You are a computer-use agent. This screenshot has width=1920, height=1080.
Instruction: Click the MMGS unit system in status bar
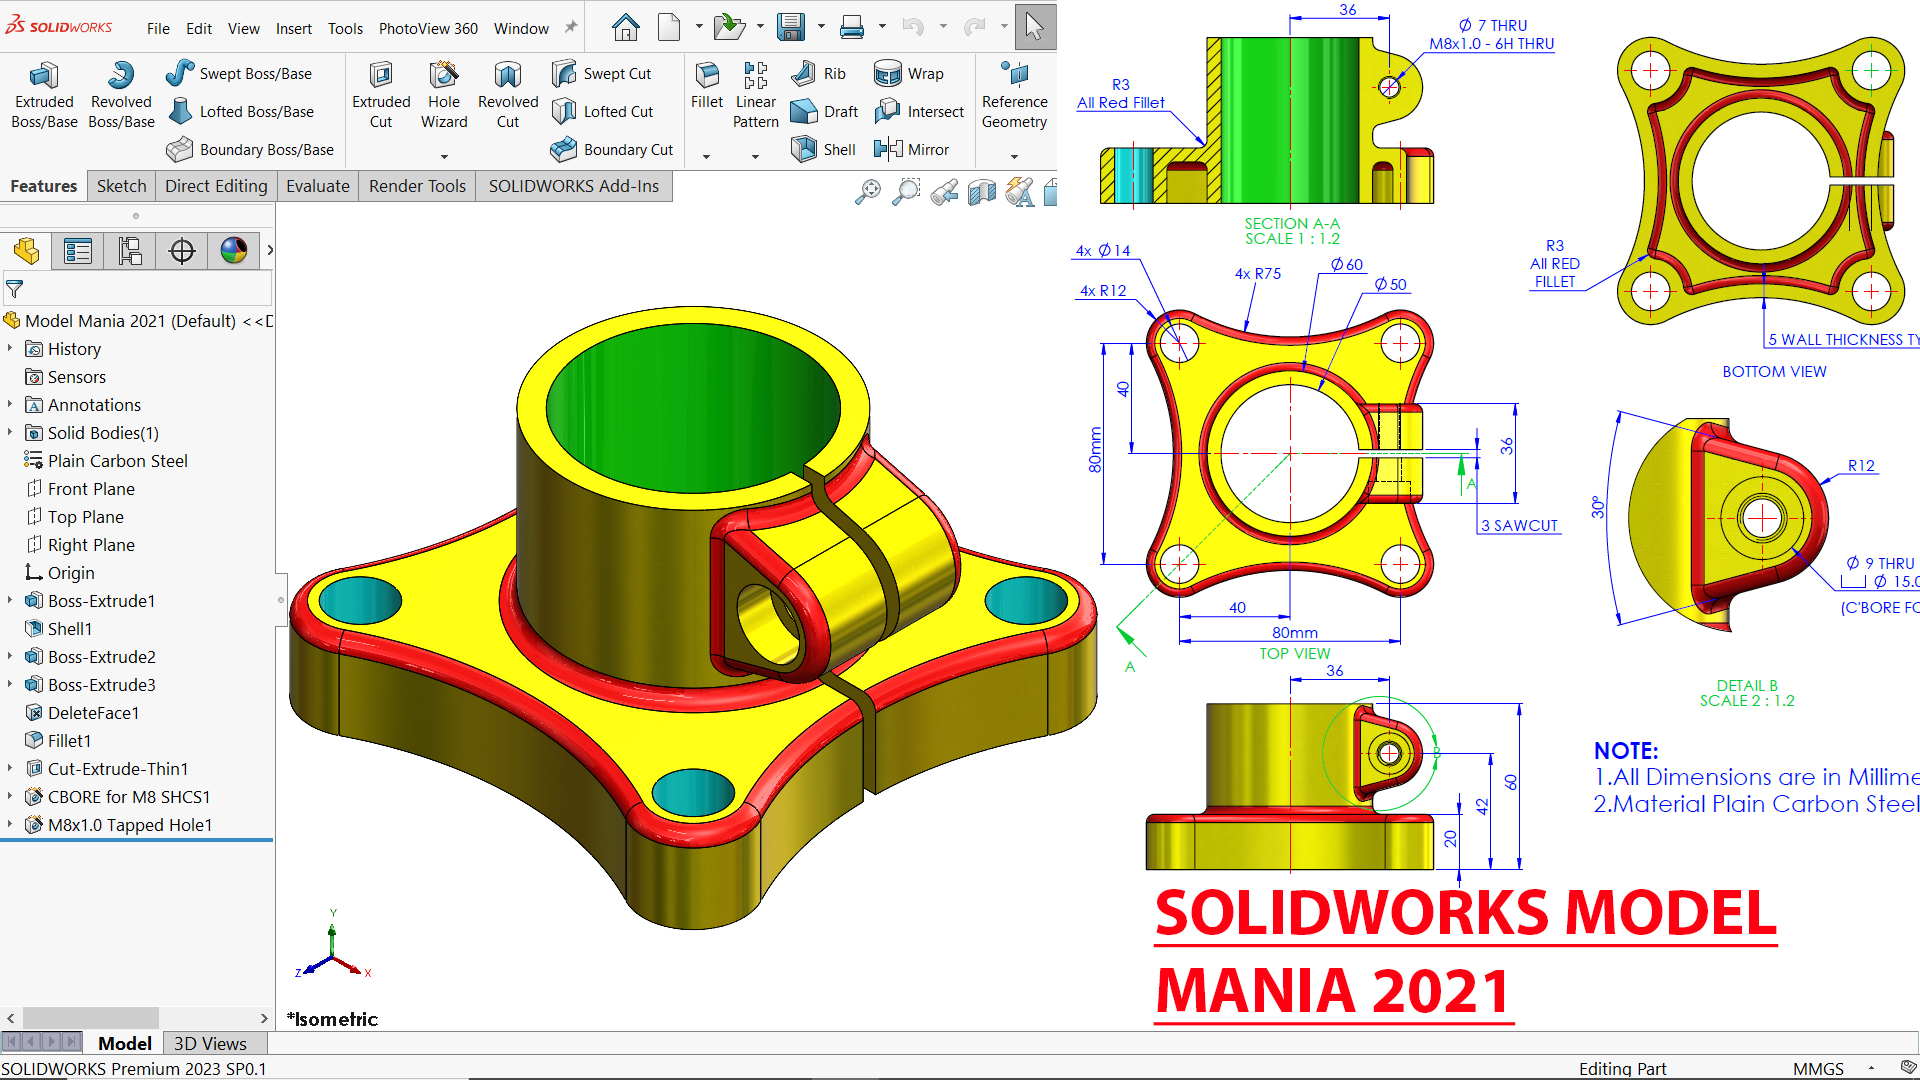1818,1068
